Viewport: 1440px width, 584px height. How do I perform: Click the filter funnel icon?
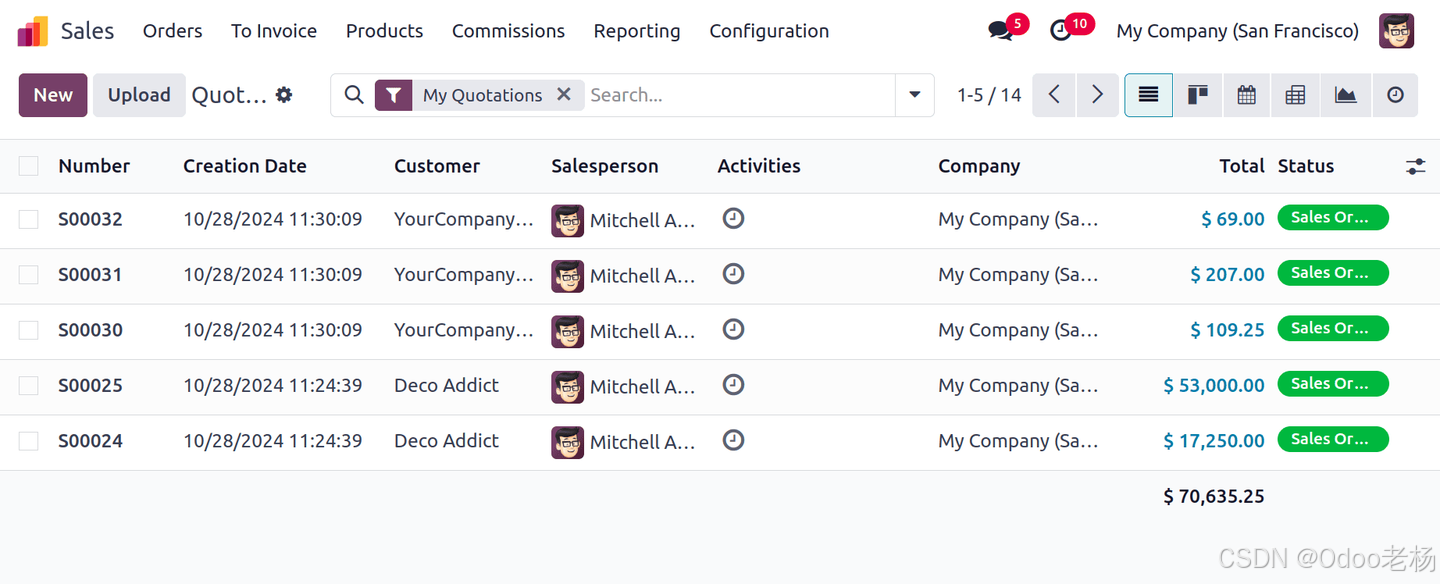[x=394, y=95]
